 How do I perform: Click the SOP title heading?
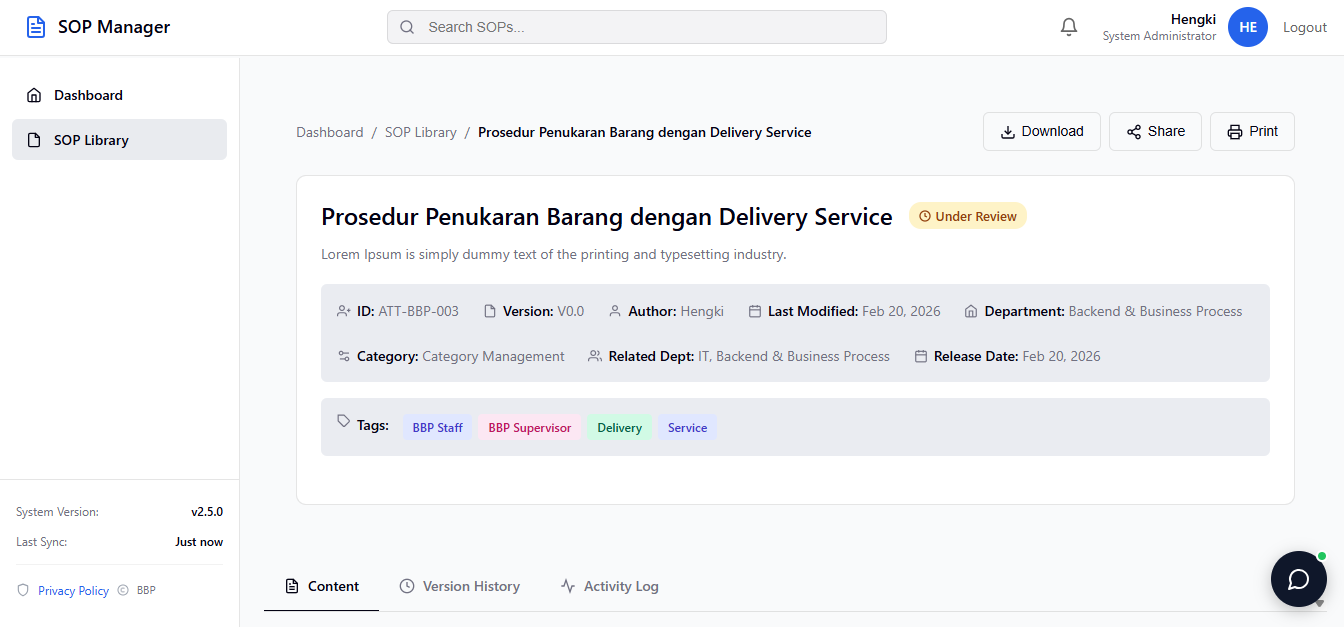(x=607, y=217)
